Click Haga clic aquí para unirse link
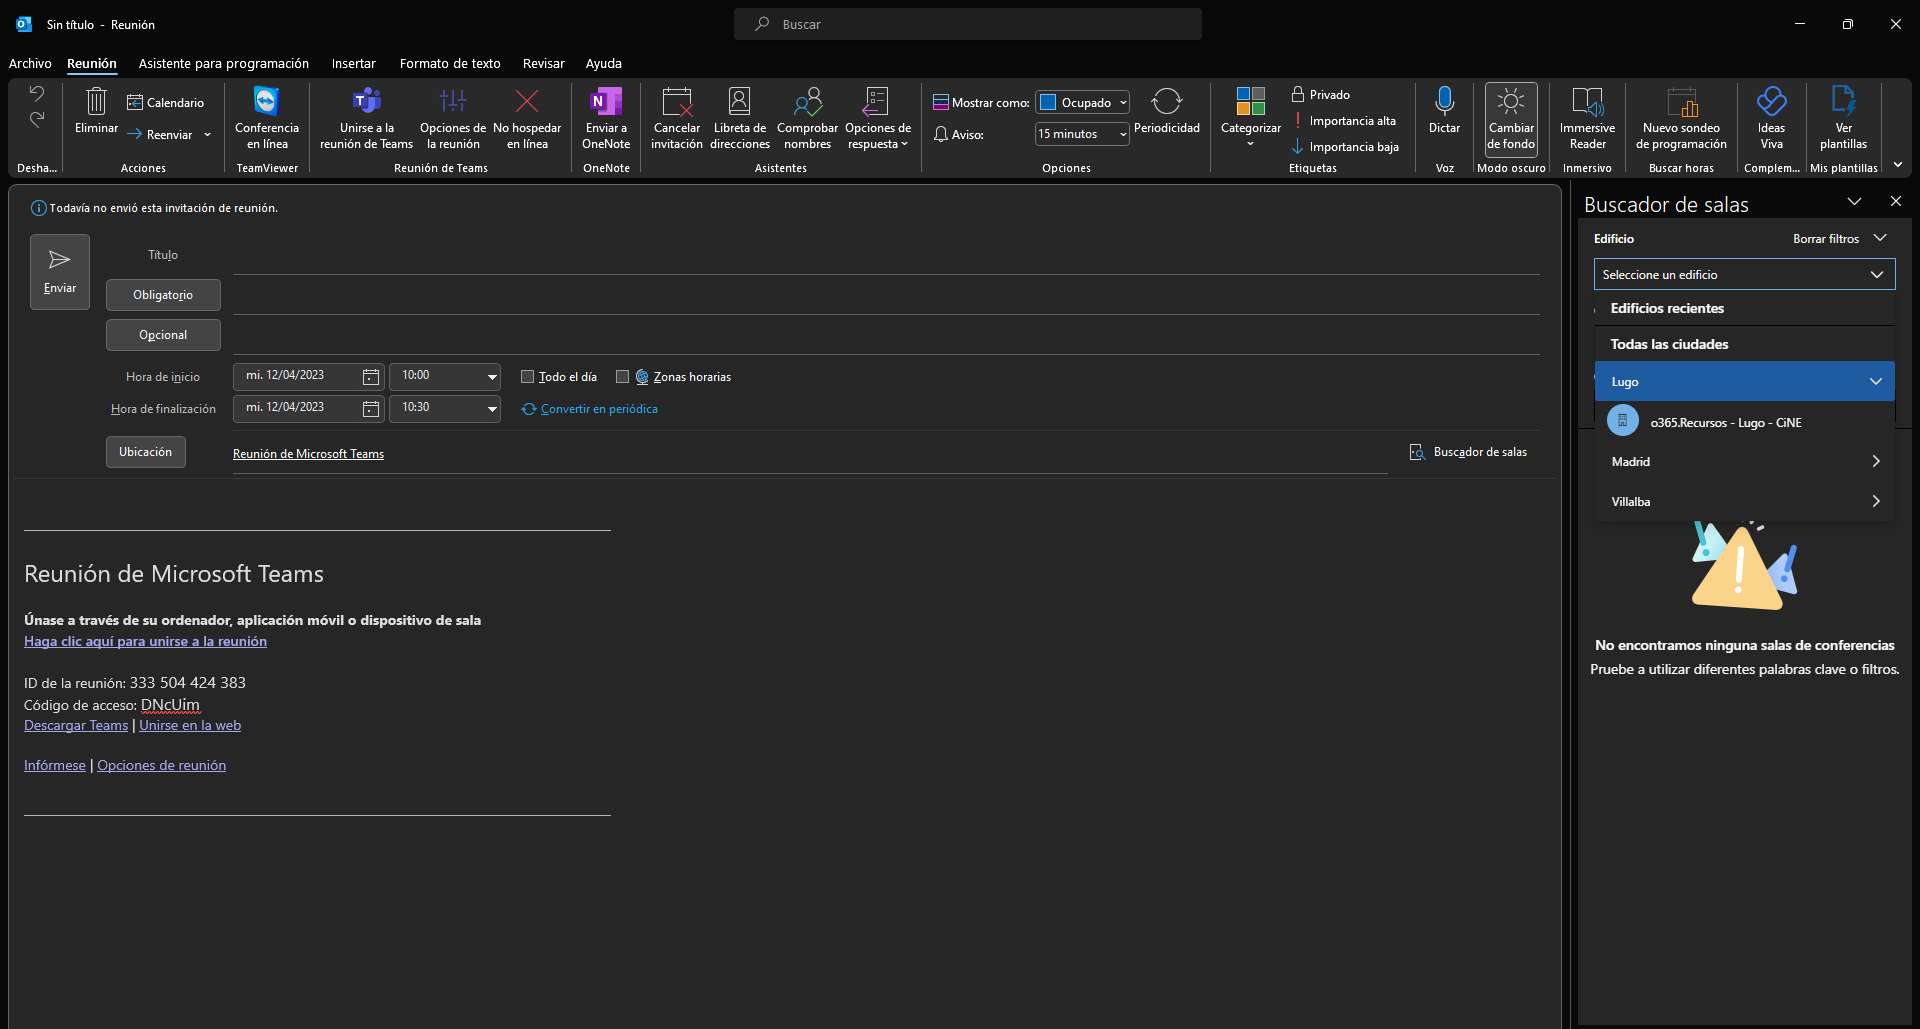This screenshot has width=1920, height=1029. [x=145, y=641]
